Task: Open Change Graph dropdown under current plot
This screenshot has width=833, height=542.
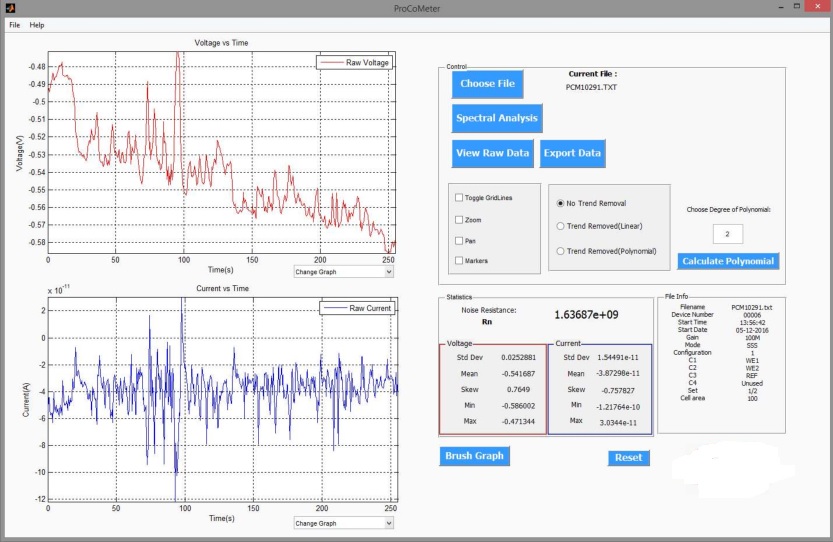Action: tap(344, 522)
